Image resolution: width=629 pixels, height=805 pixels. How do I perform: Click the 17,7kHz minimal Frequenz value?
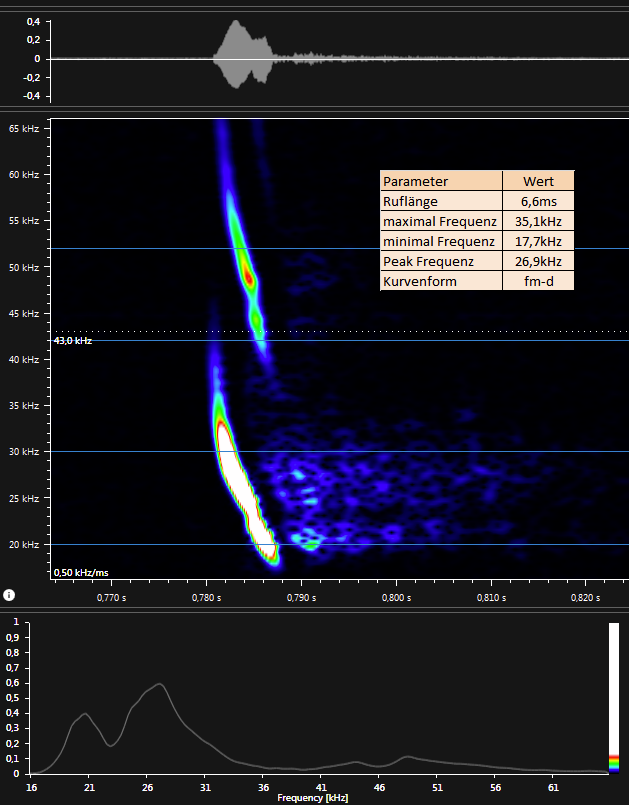click(x=538, y=241)
